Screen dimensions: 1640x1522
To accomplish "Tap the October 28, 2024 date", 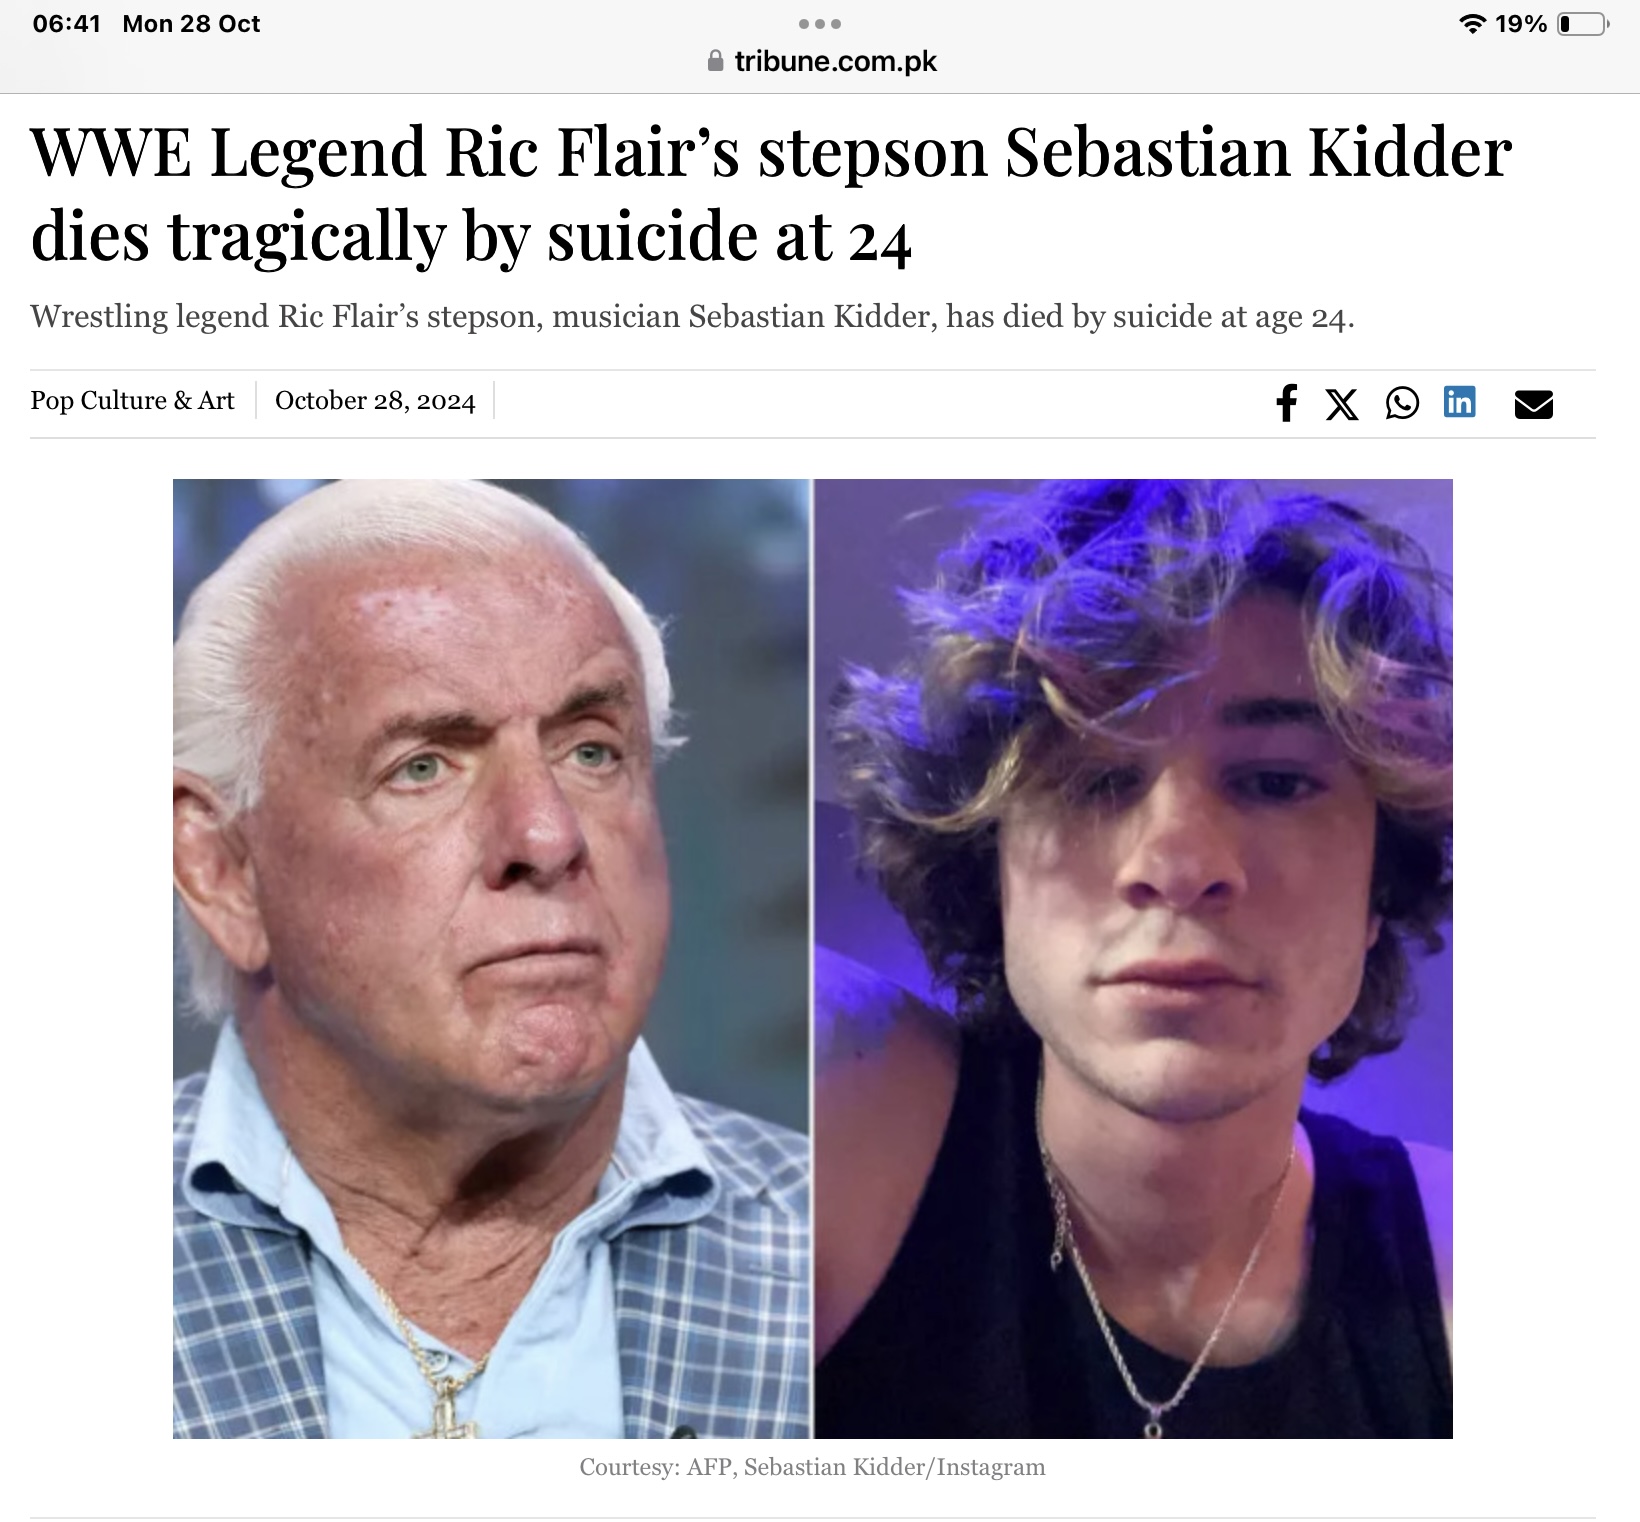I will pyautogui.click(x=375, y=401).
